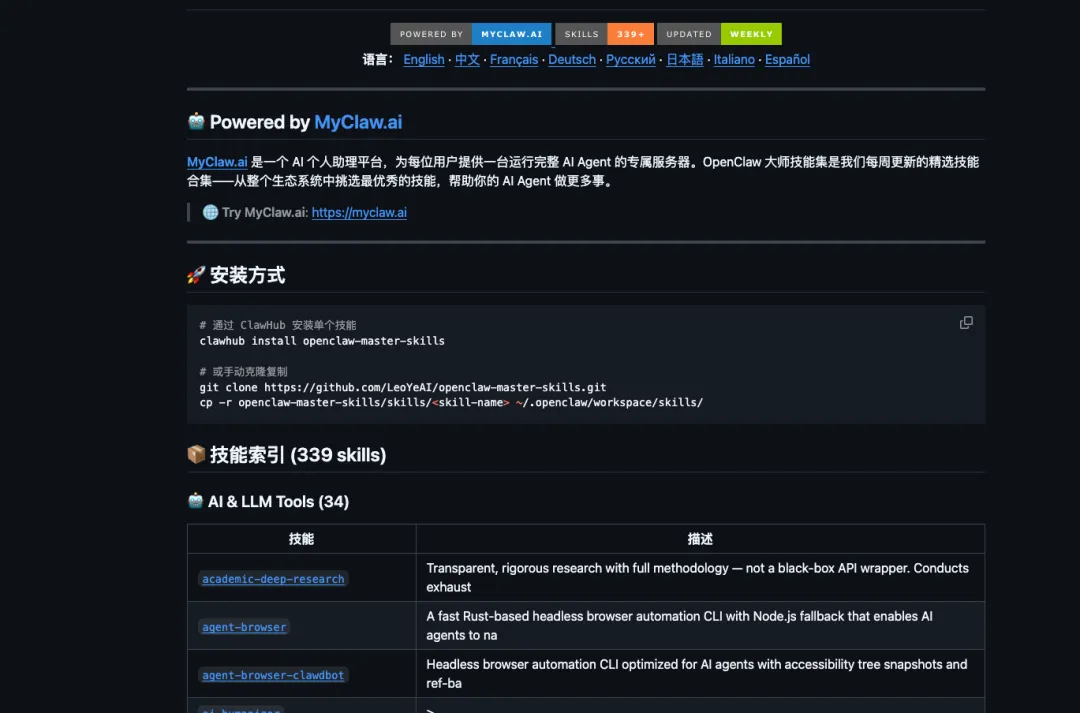The width and height of the screenshot is (1080, 713).
Task: Click the 或手动克隆复制 comment line
Action: tap(243, 371)
